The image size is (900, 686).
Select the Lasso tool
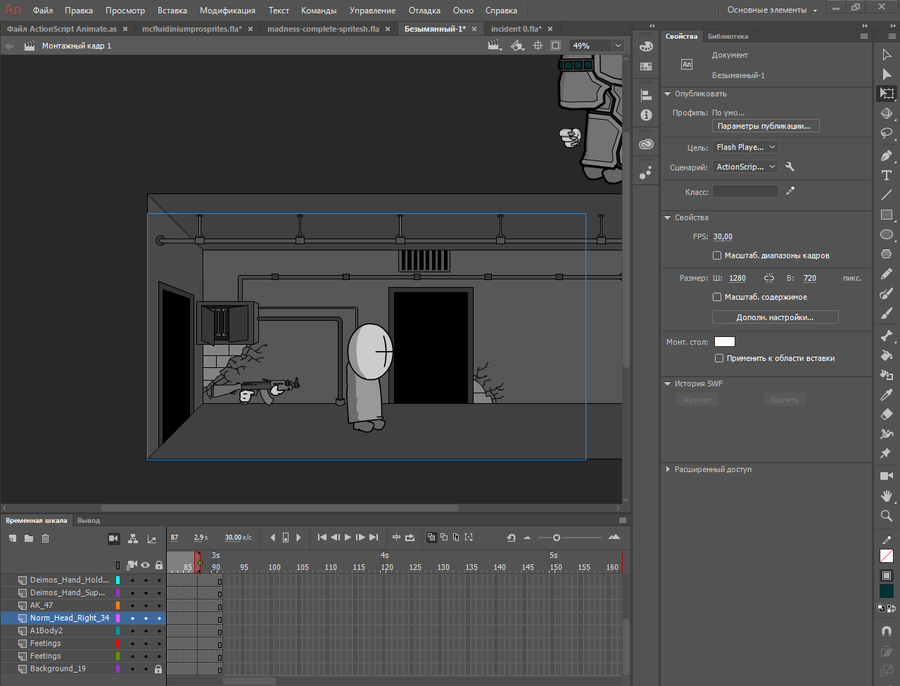886,133
